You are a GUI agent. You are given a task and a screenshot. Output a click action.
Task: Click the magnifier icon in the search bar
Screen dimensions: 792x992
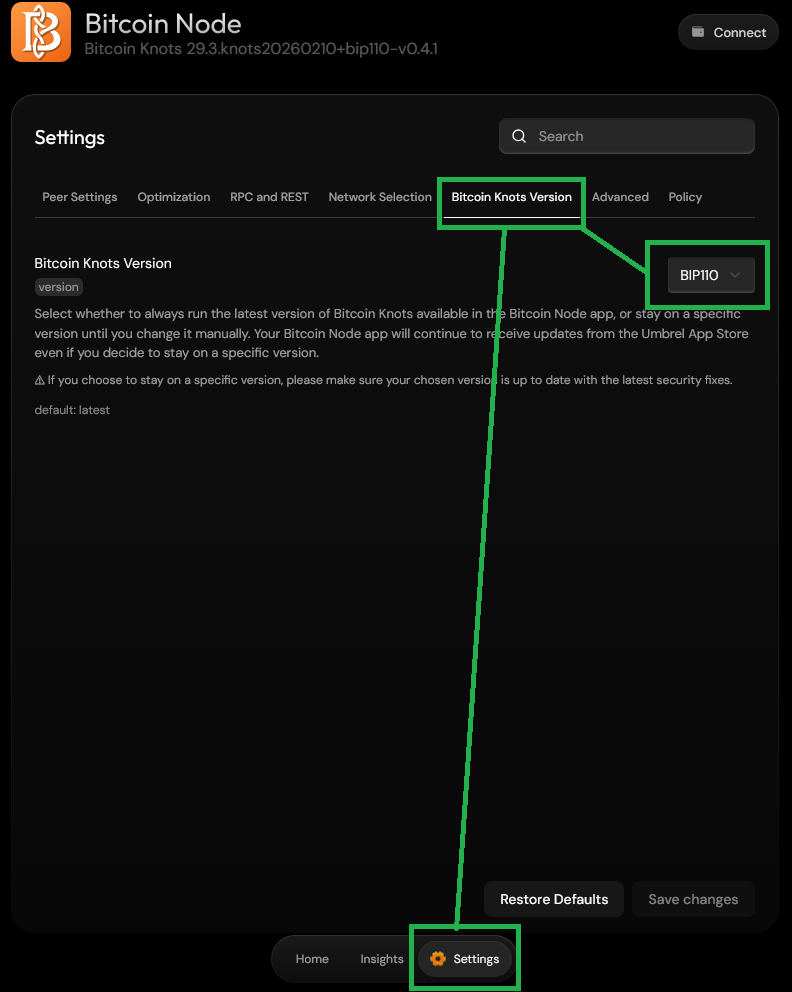[x=519, y=135]
